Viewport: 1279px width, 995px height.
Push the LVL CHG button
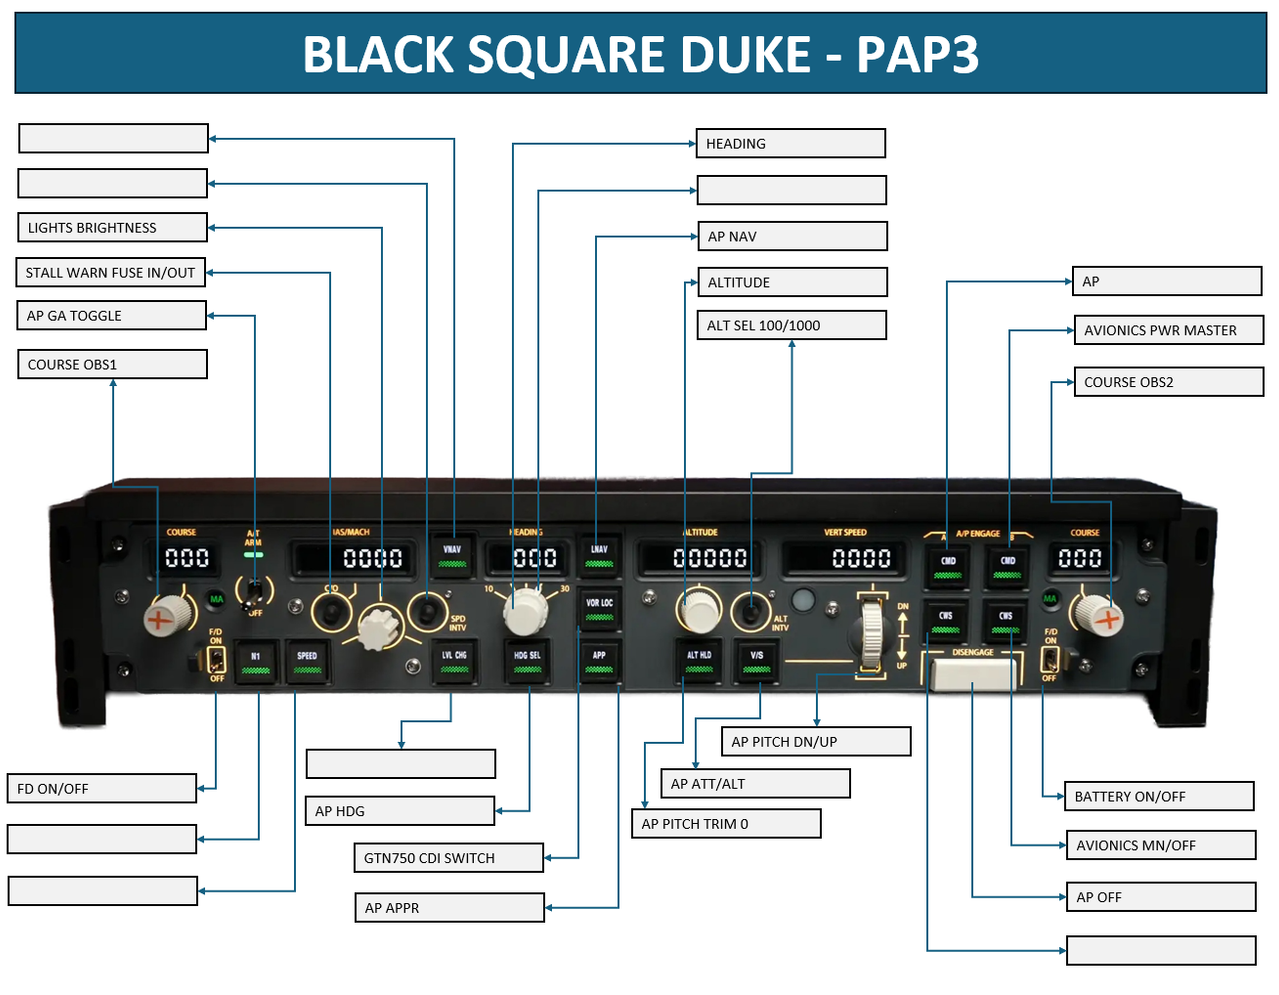coord(454,662)
